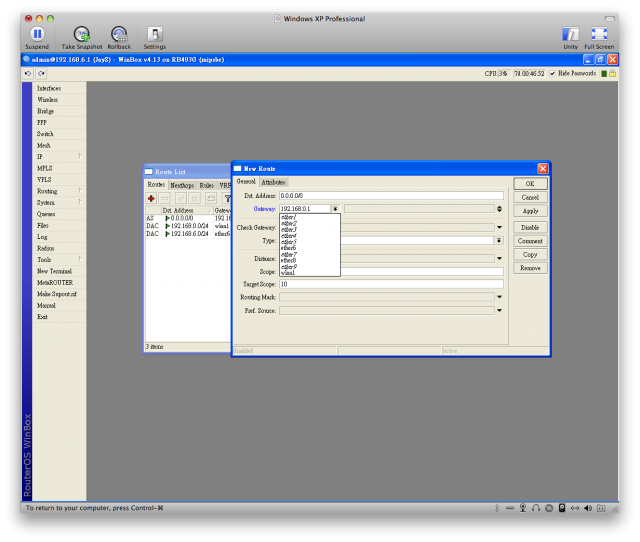Click the green status square in WinBox toolbar

(x=604, y=73)
